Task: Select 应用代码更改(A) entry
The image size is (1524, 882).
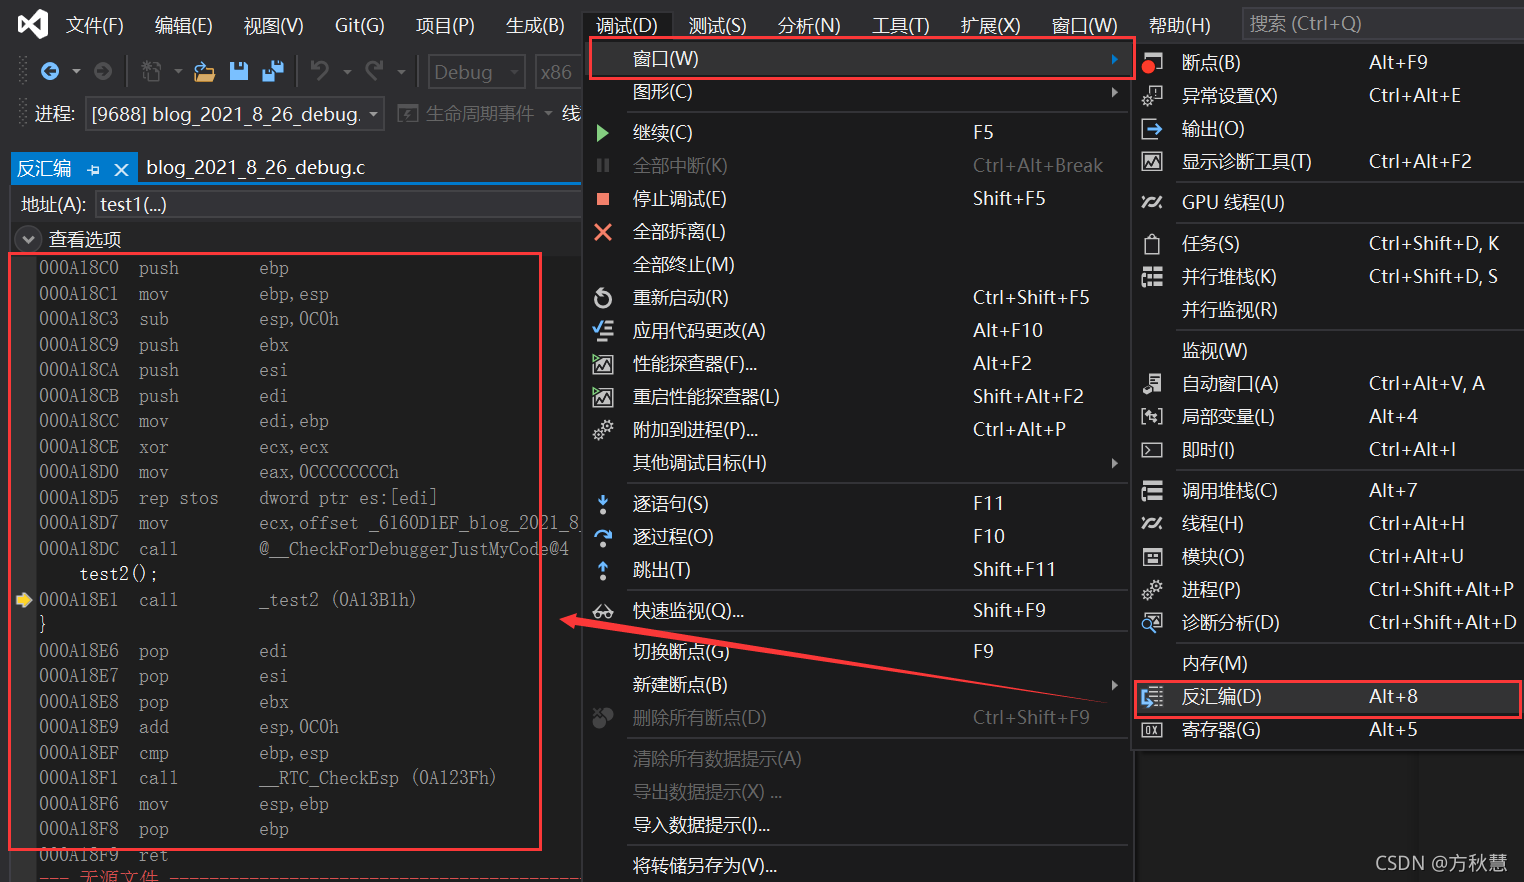Action: (858, 330)
